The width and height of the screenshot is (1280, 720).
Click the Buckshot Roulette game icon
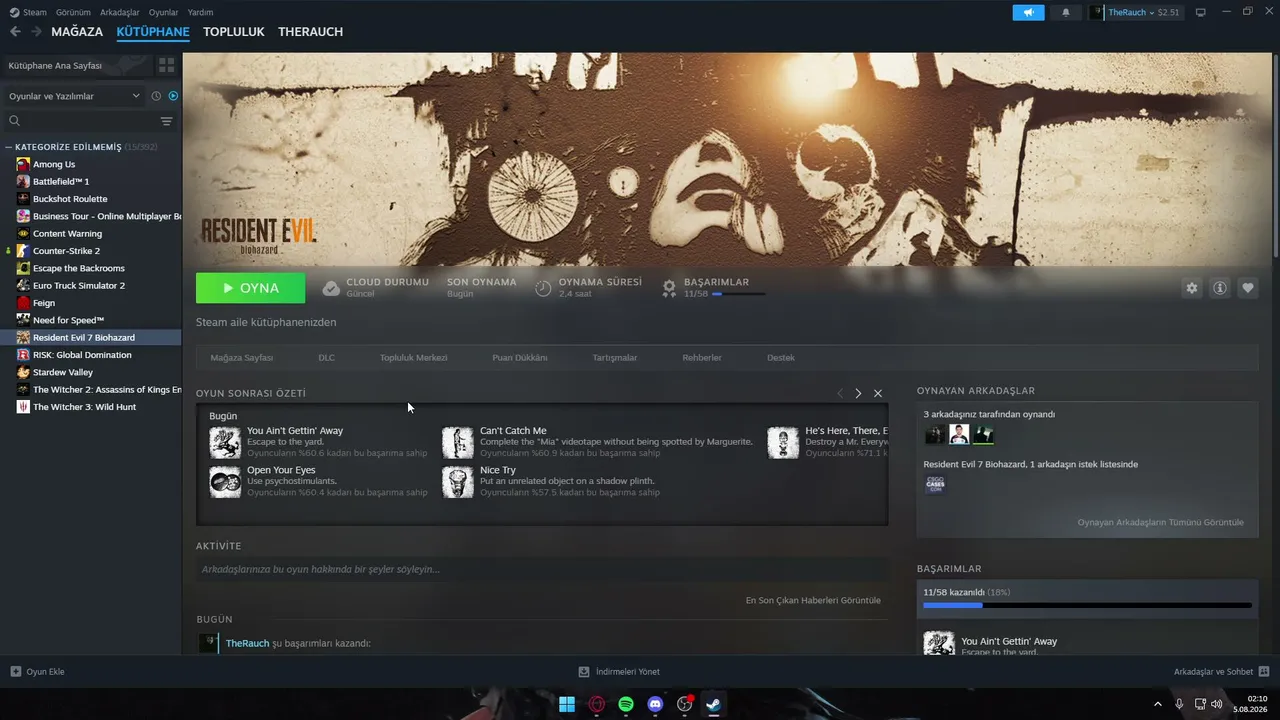pos(23,199)
